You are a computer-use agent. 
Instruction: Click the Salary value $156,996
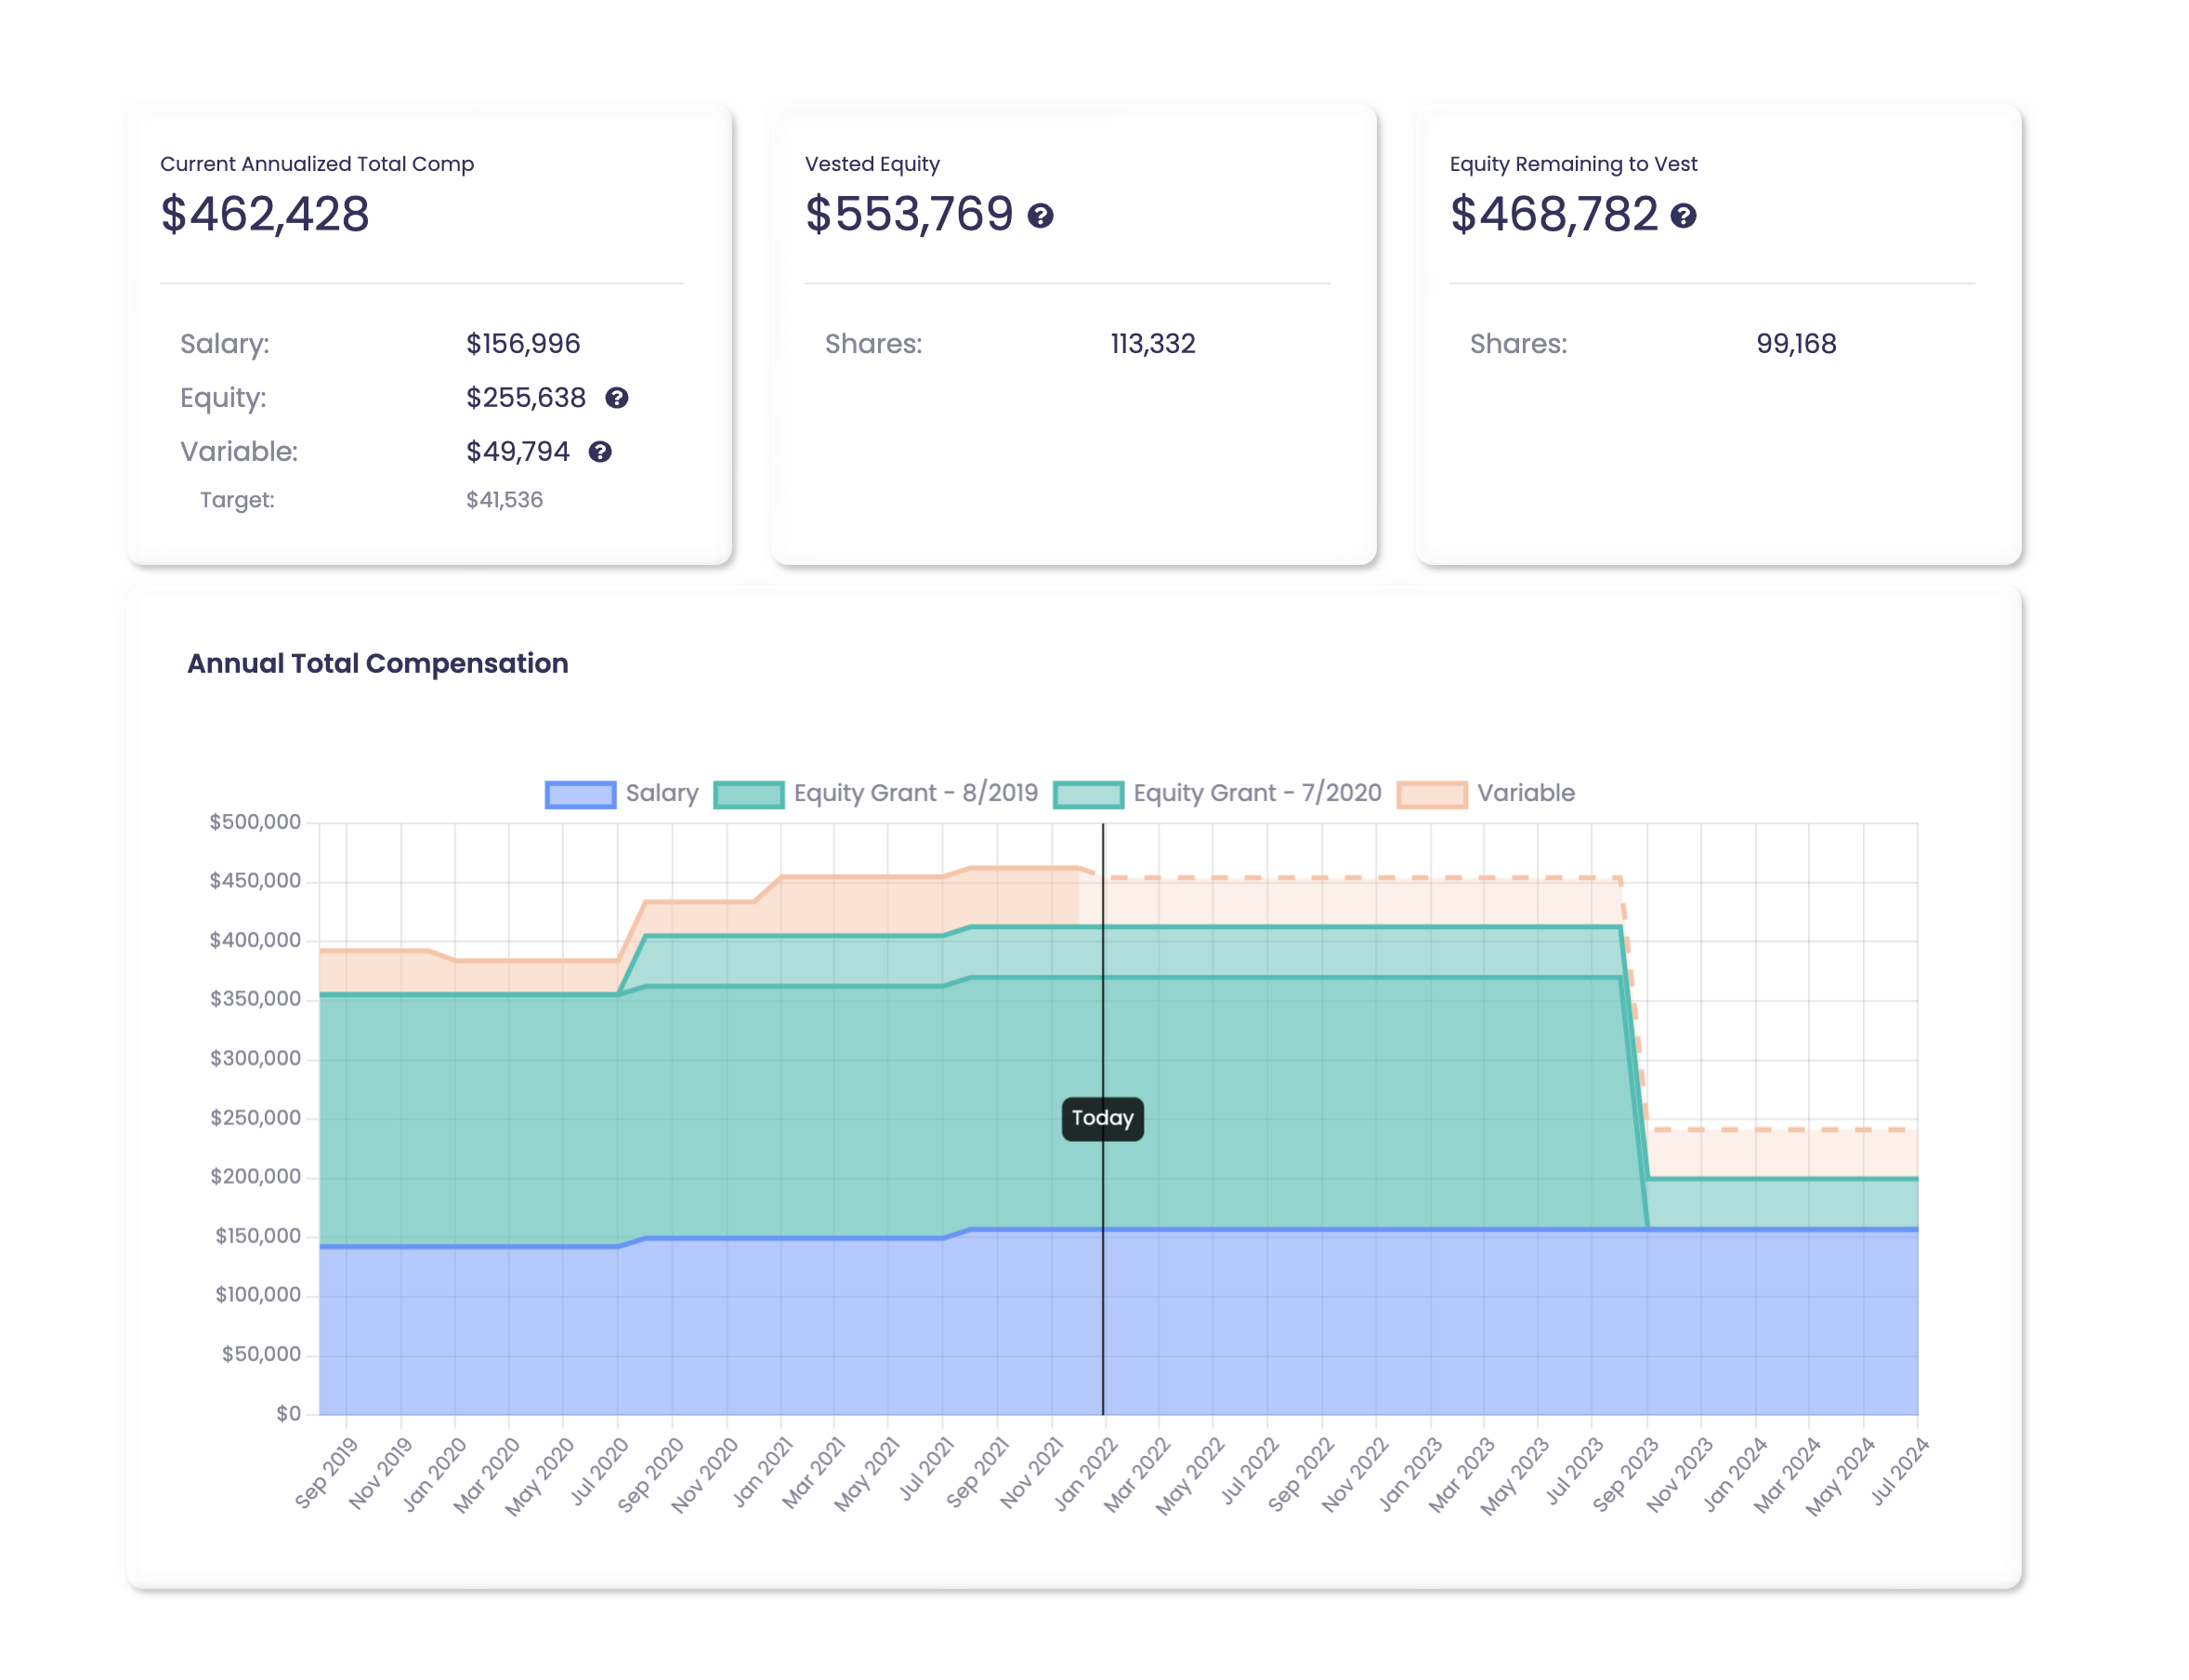(x=522, y=343)
